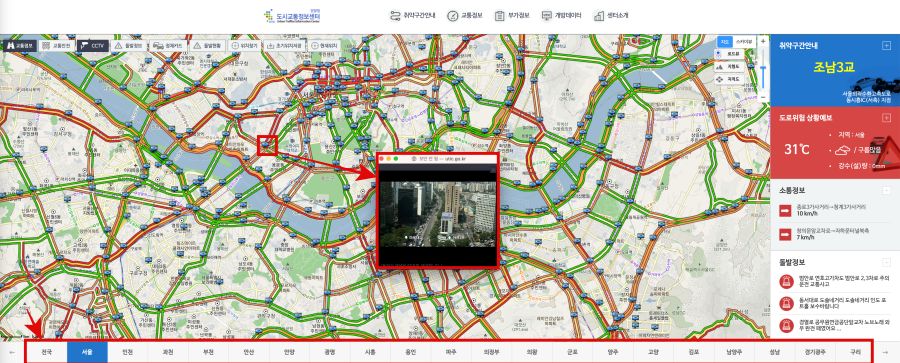
Task: Close the CCTV popup with red button
Action: (382, 159)
